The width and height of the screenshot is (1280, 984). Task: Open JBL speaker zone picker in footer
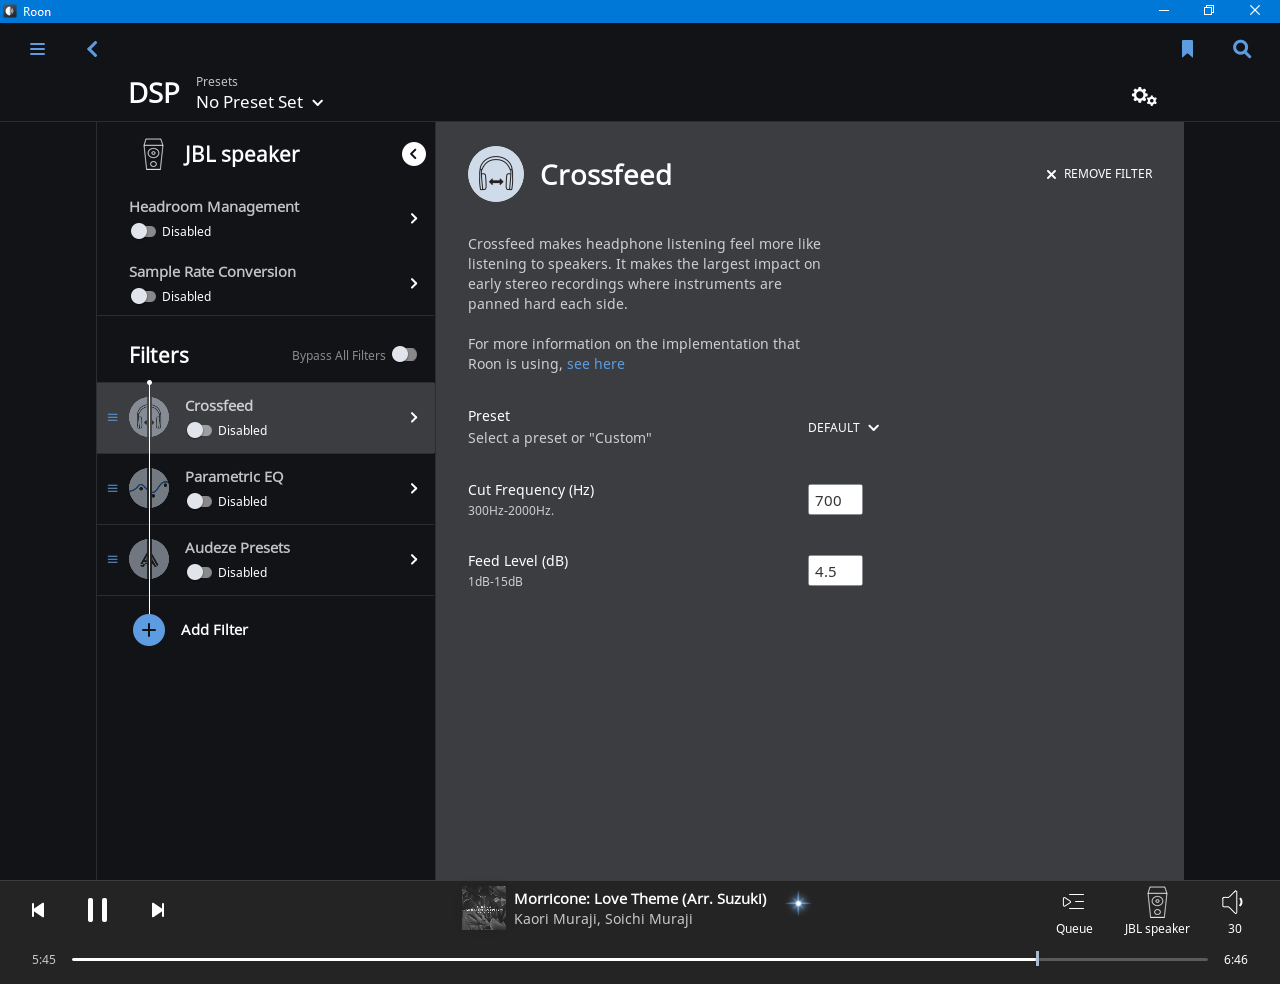[x=1157, y=912]
